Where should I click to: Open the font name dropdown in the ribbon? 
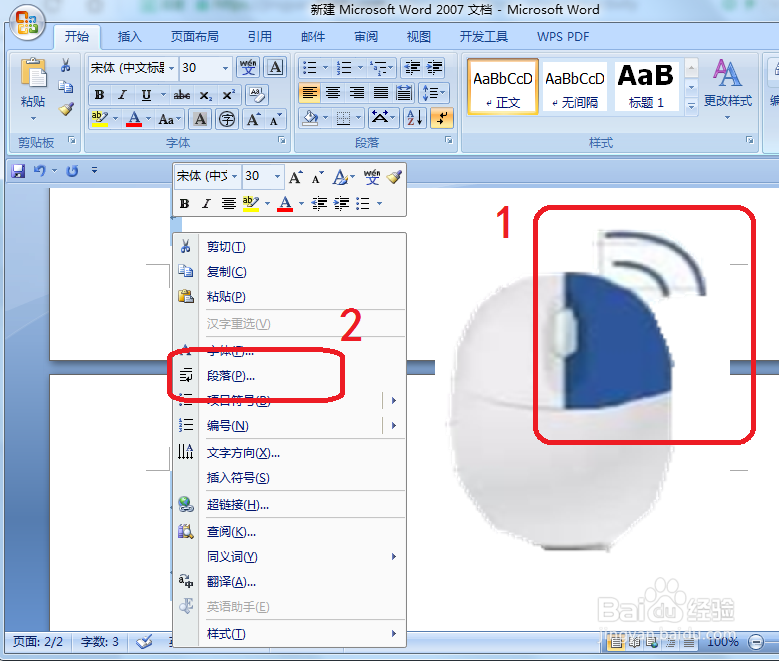[x=171, y=68]
